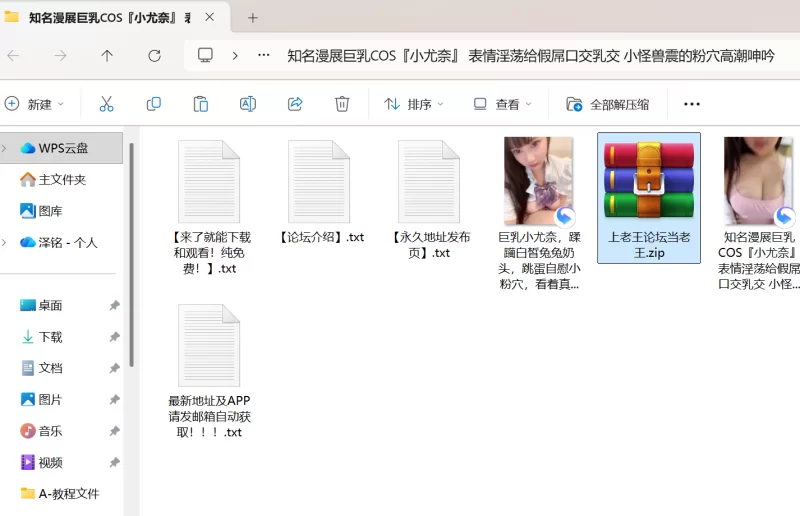Screen dimensions: 800x516
Task: Open the toolbar's See more ellipsis menu
Action: (692, 104)
